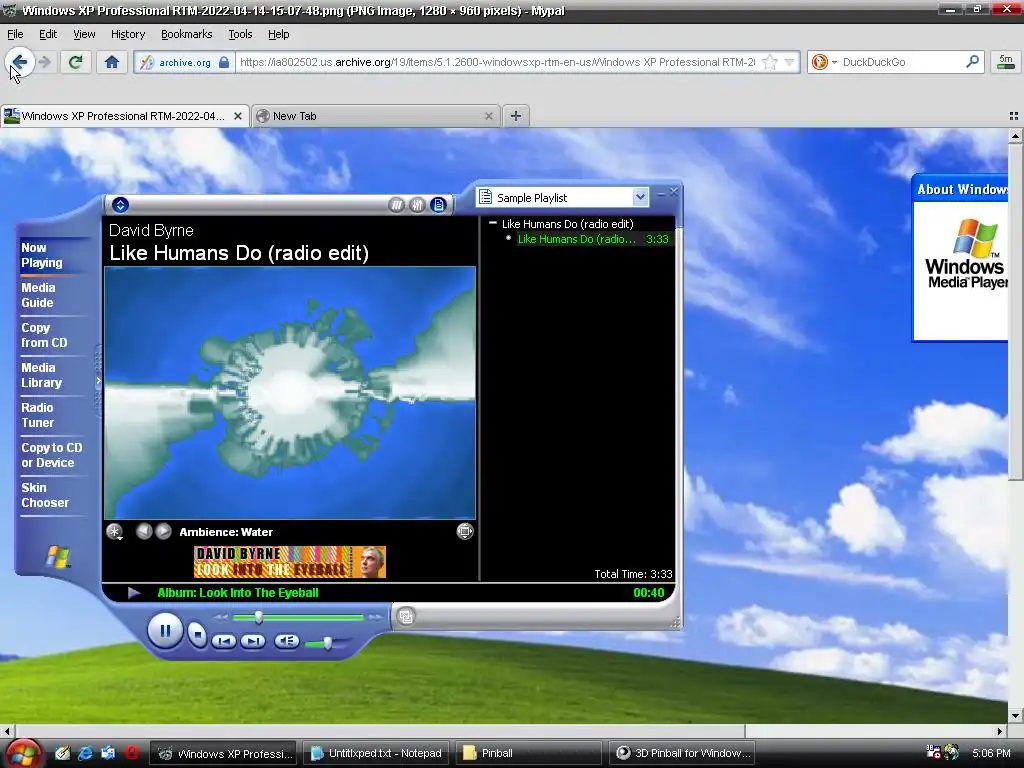This screenshot has width=1024, height=768.
Task: Open the Bookmarks menu
Action: (x=186, y=34)
